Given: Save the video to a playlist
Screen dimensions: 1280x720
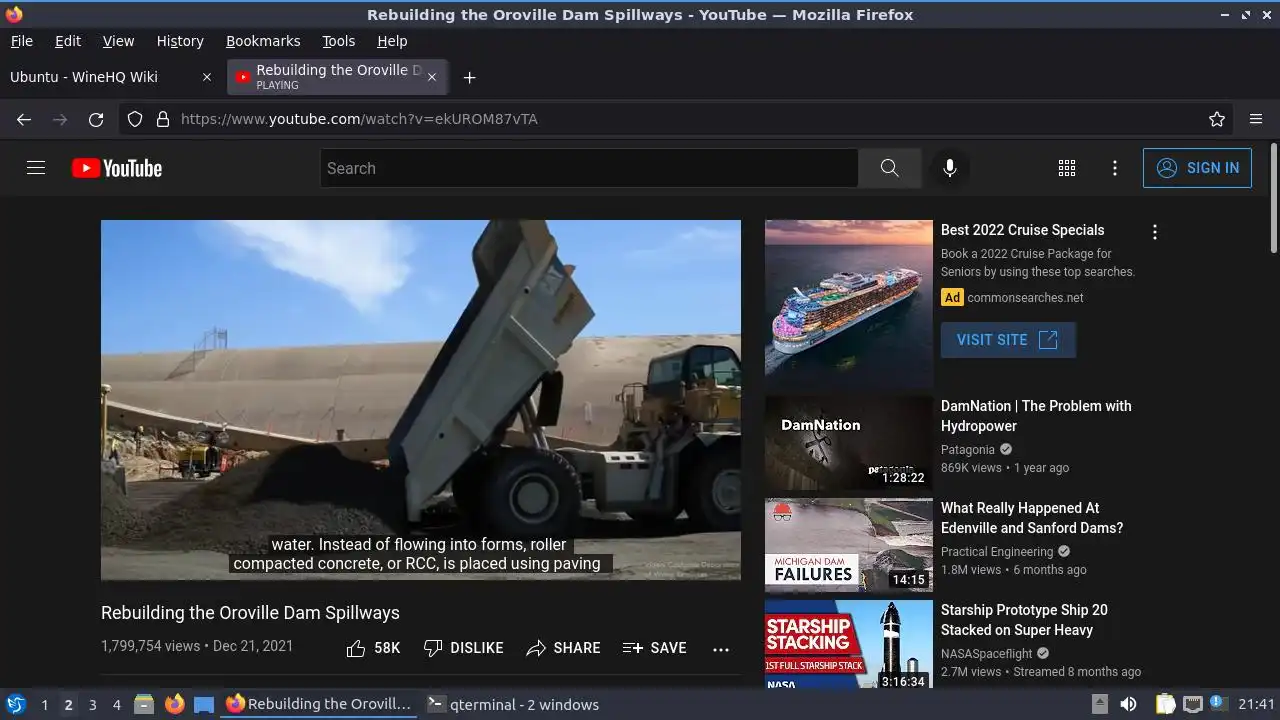Looking at the screenshot, I should click(654, 648).
